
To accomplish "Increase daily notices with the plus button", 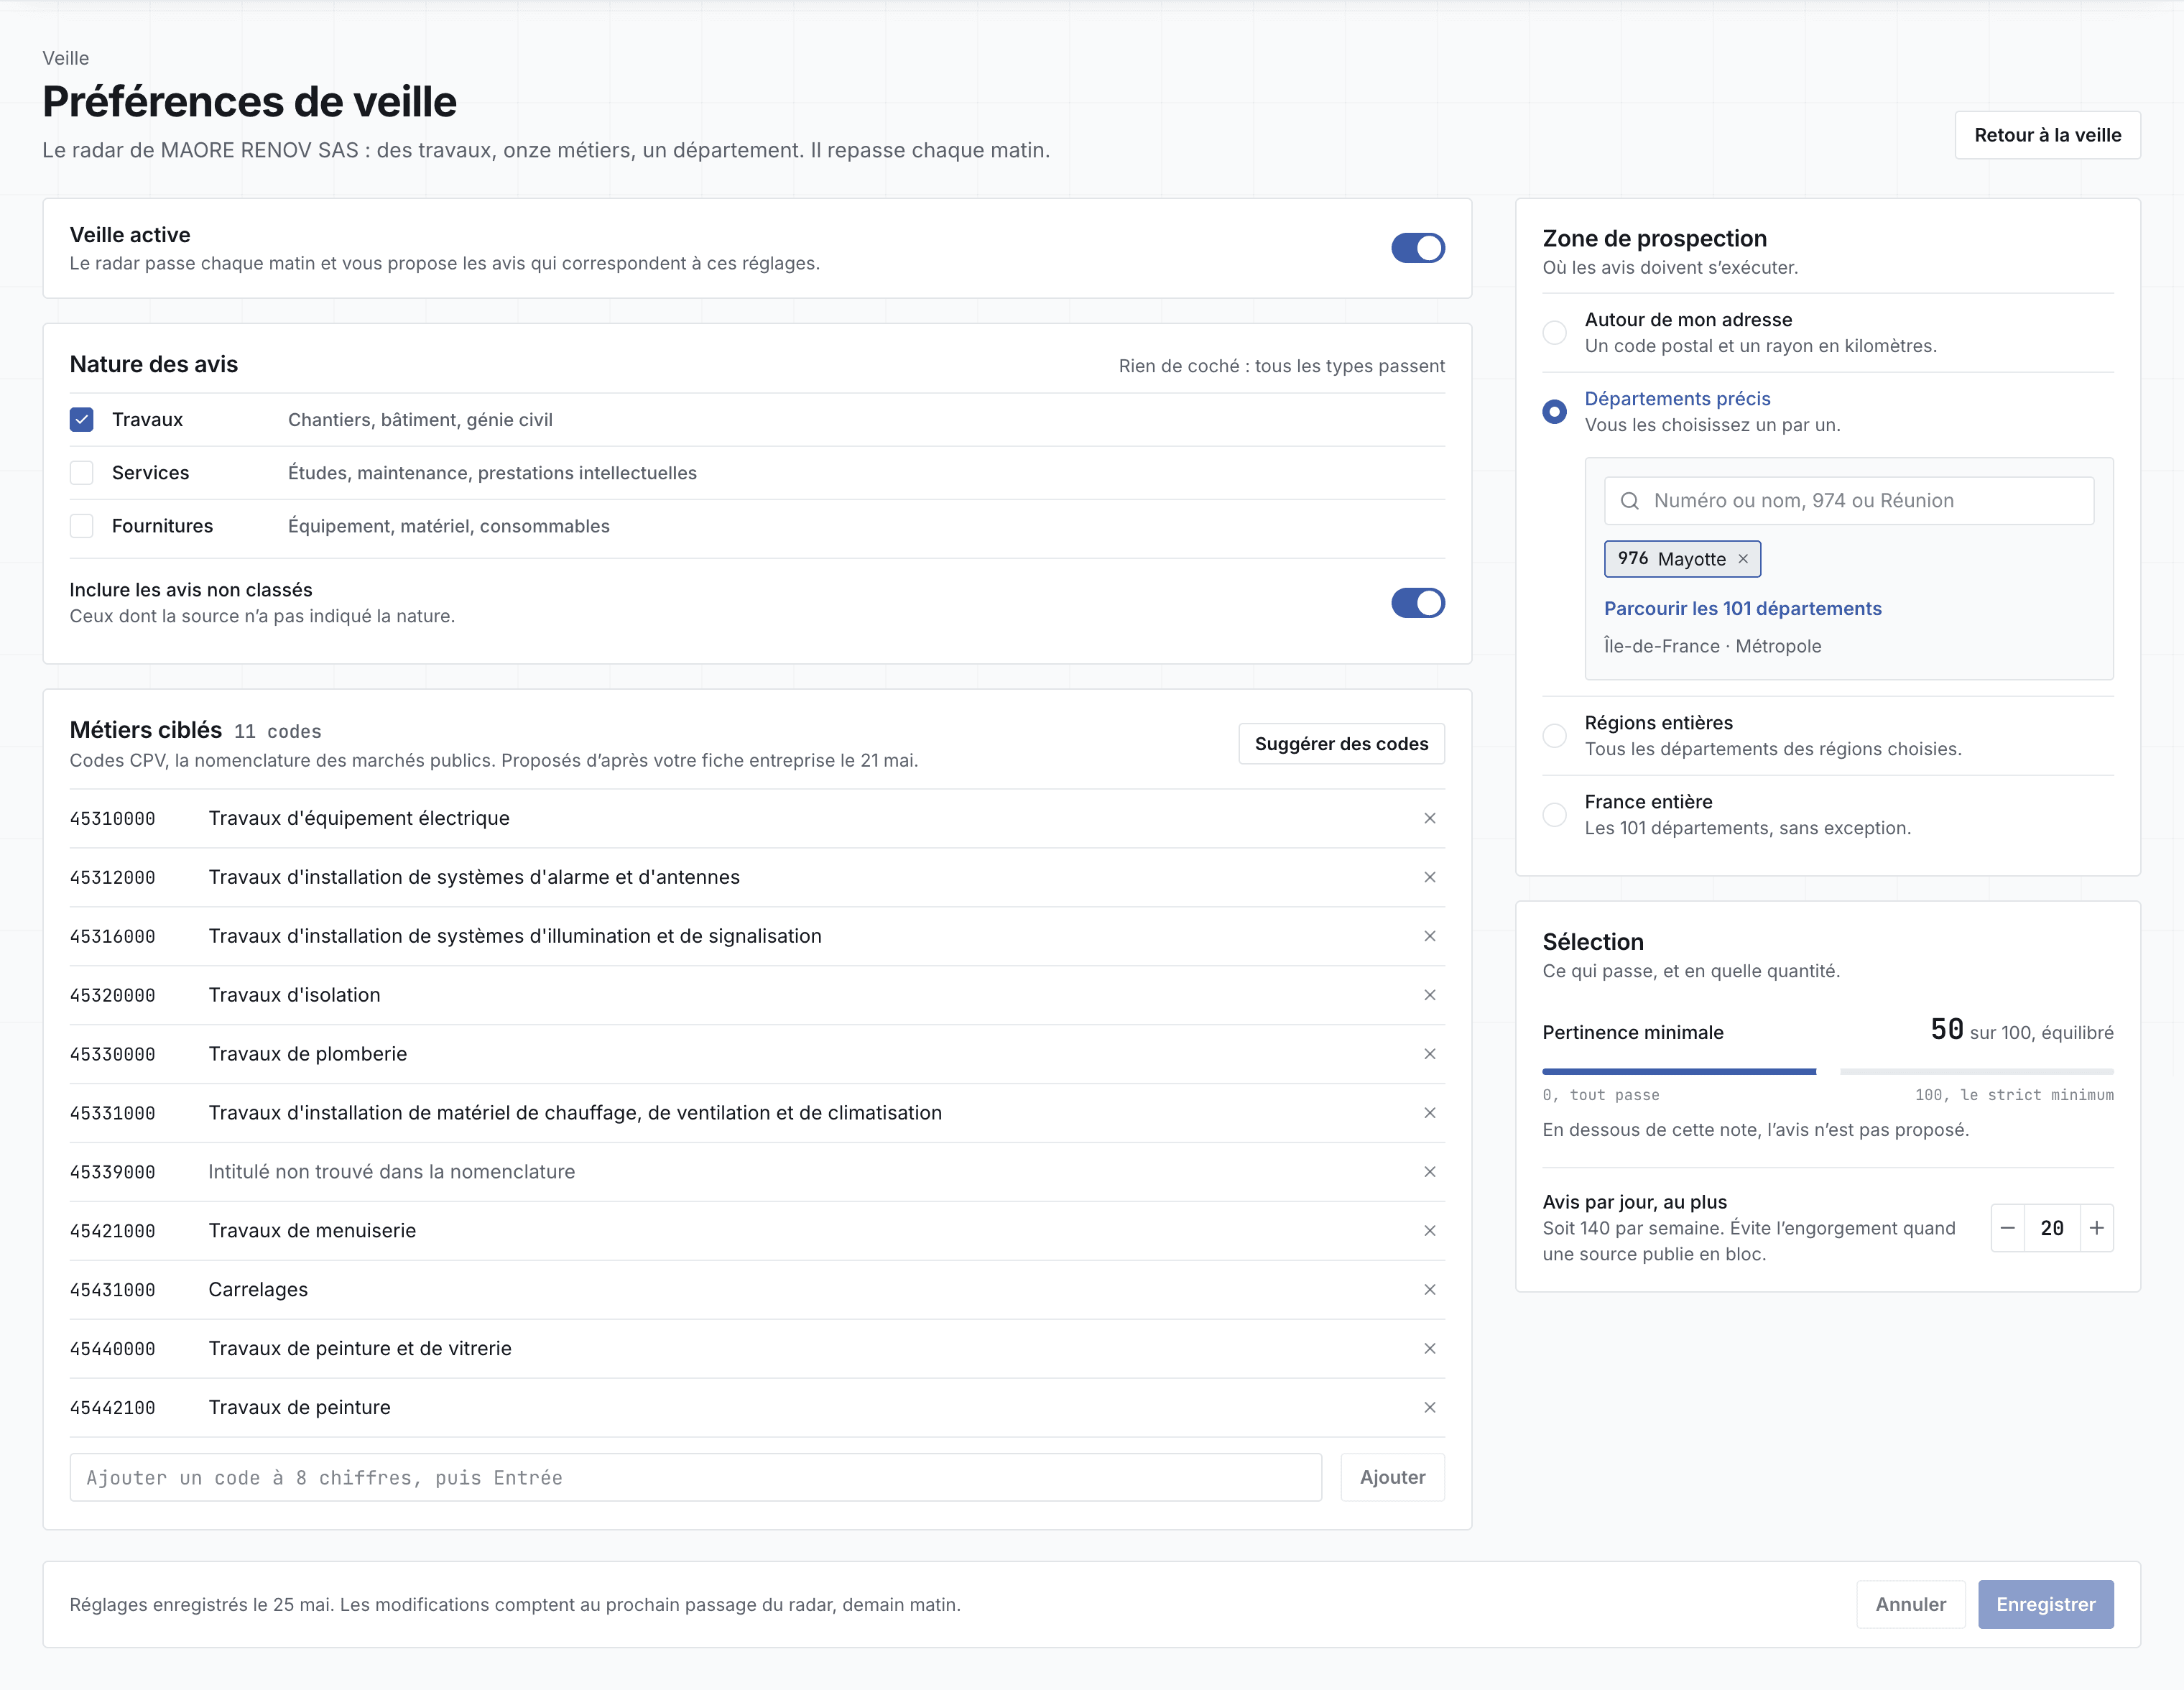I will coord(2097,1228).
